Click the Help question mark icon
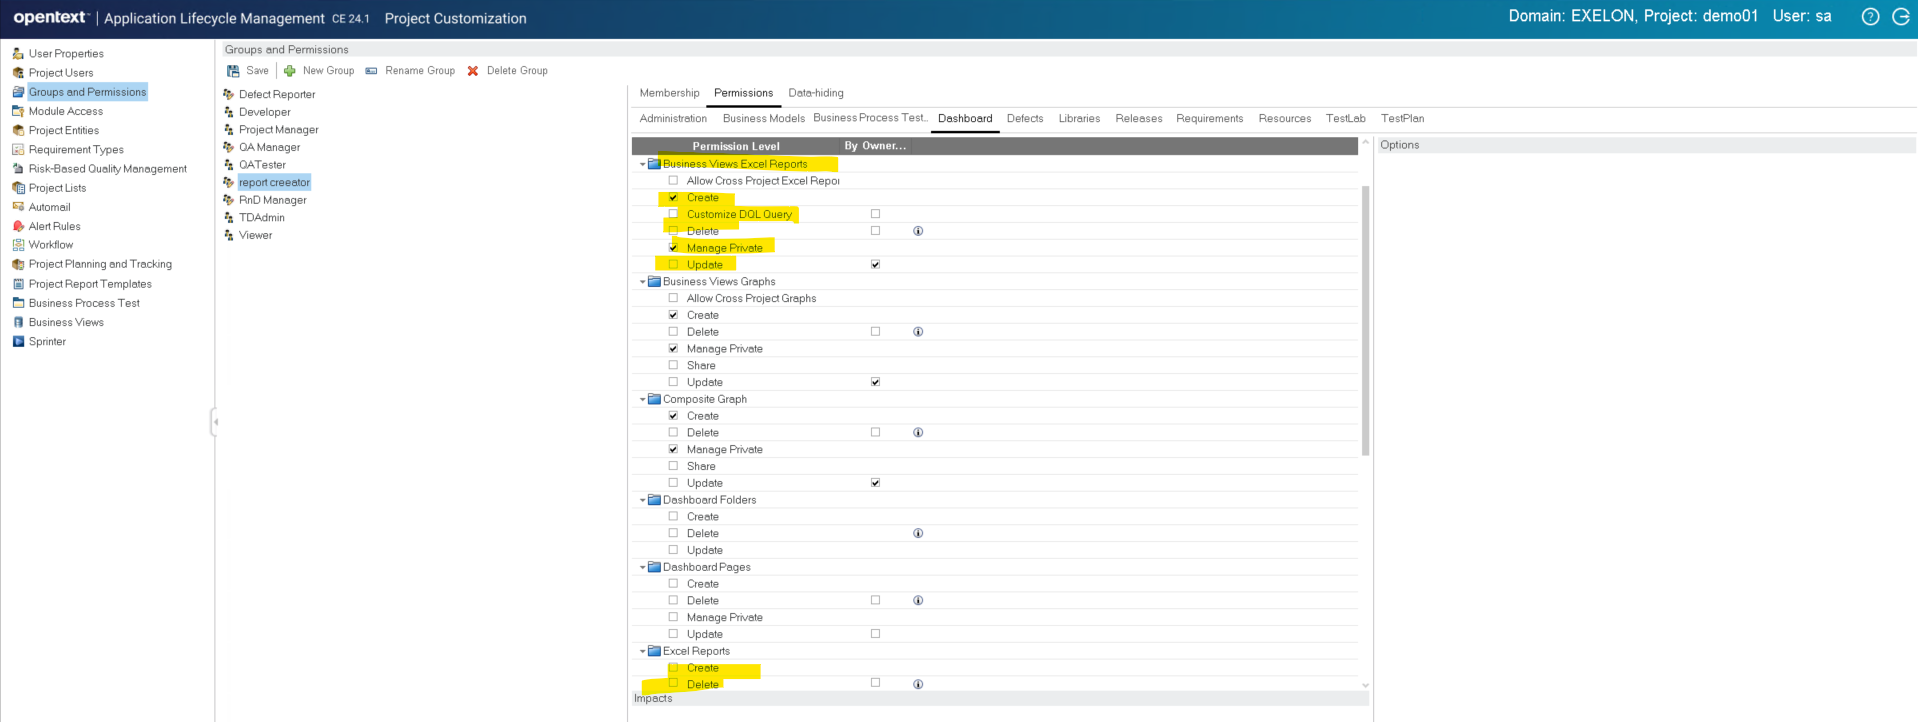Viewport: 1918px width, 722px height. click(x=1870, y=17)
